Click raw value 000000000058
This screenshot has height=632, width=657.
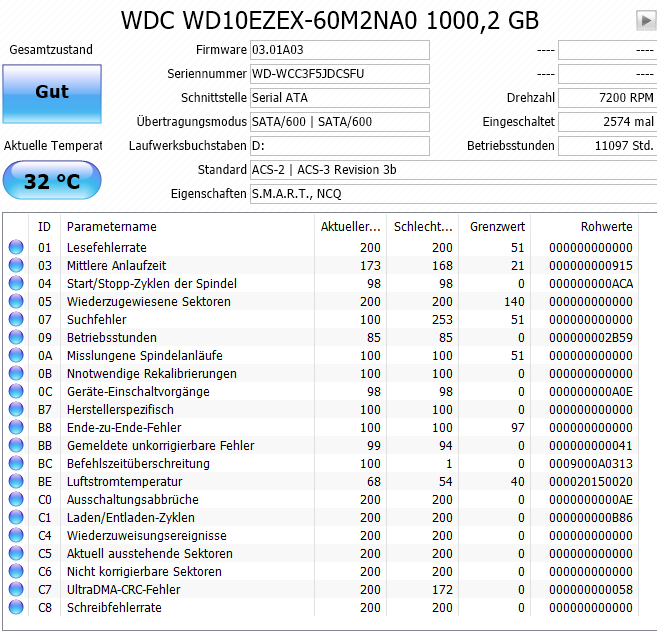coord(591,590)
